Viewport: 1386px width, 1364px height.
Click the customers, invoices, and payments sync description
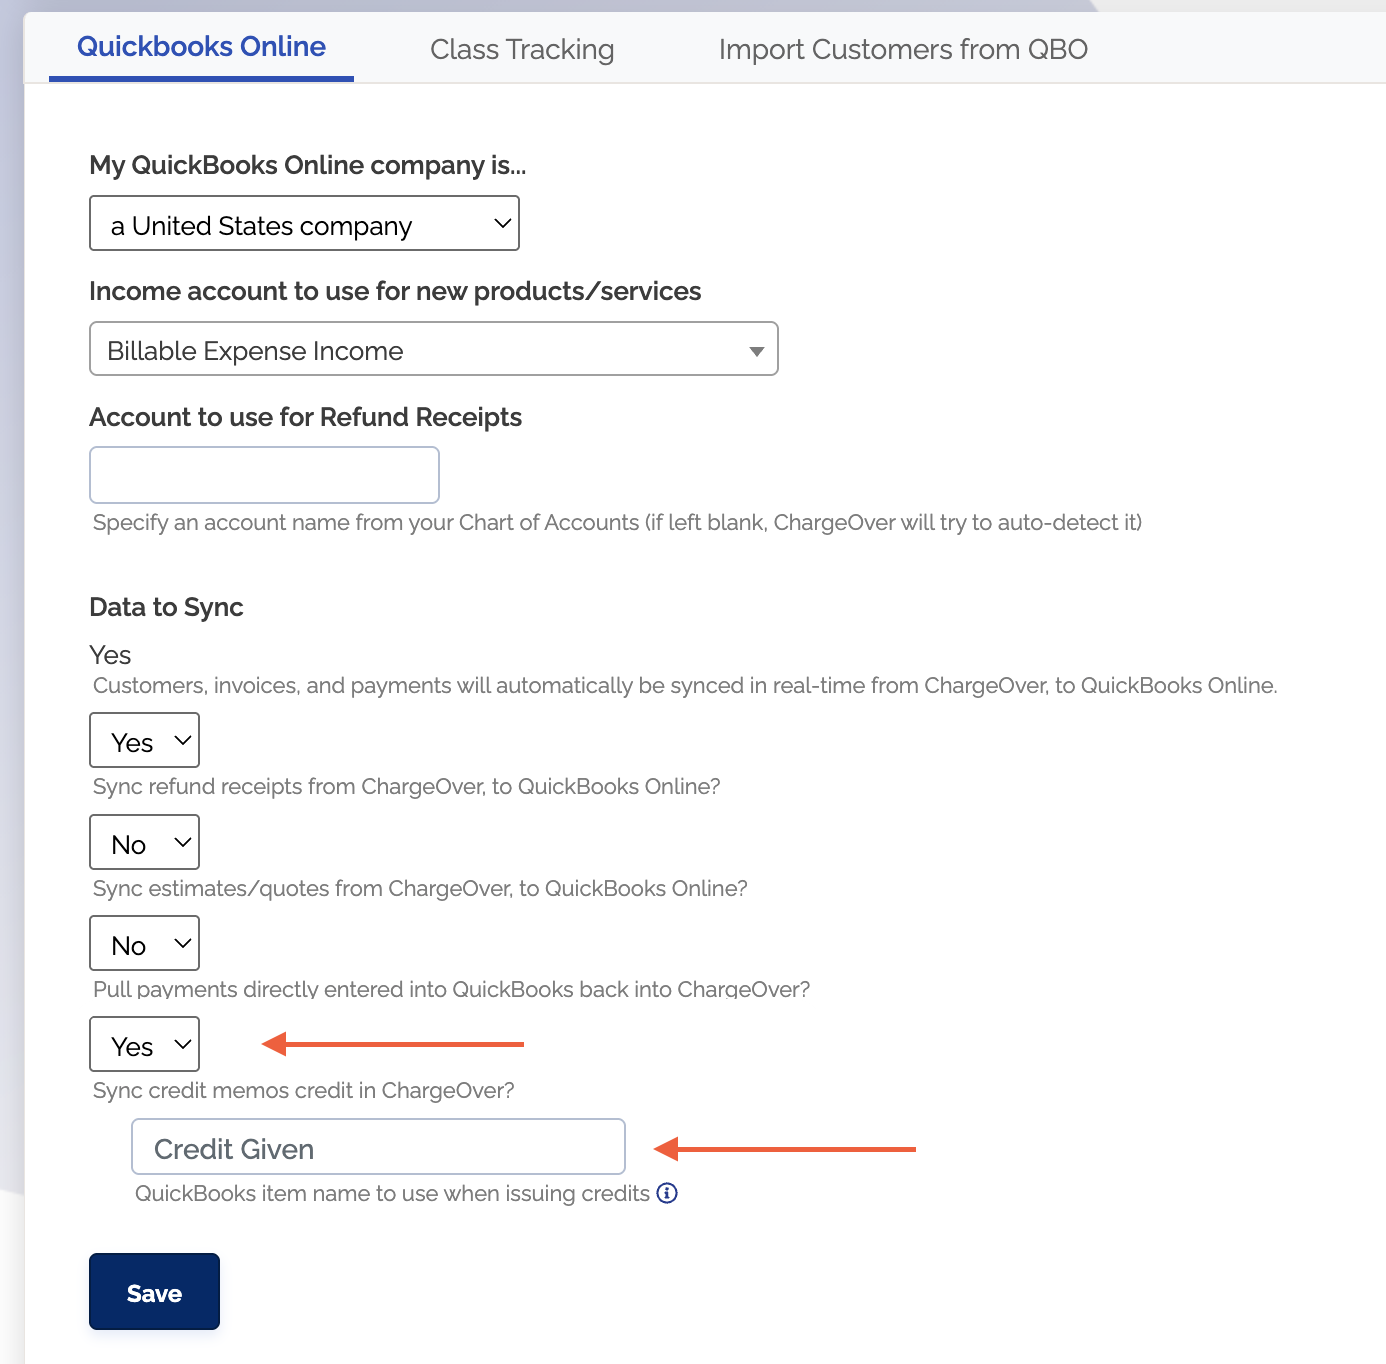tap(684, 685)
